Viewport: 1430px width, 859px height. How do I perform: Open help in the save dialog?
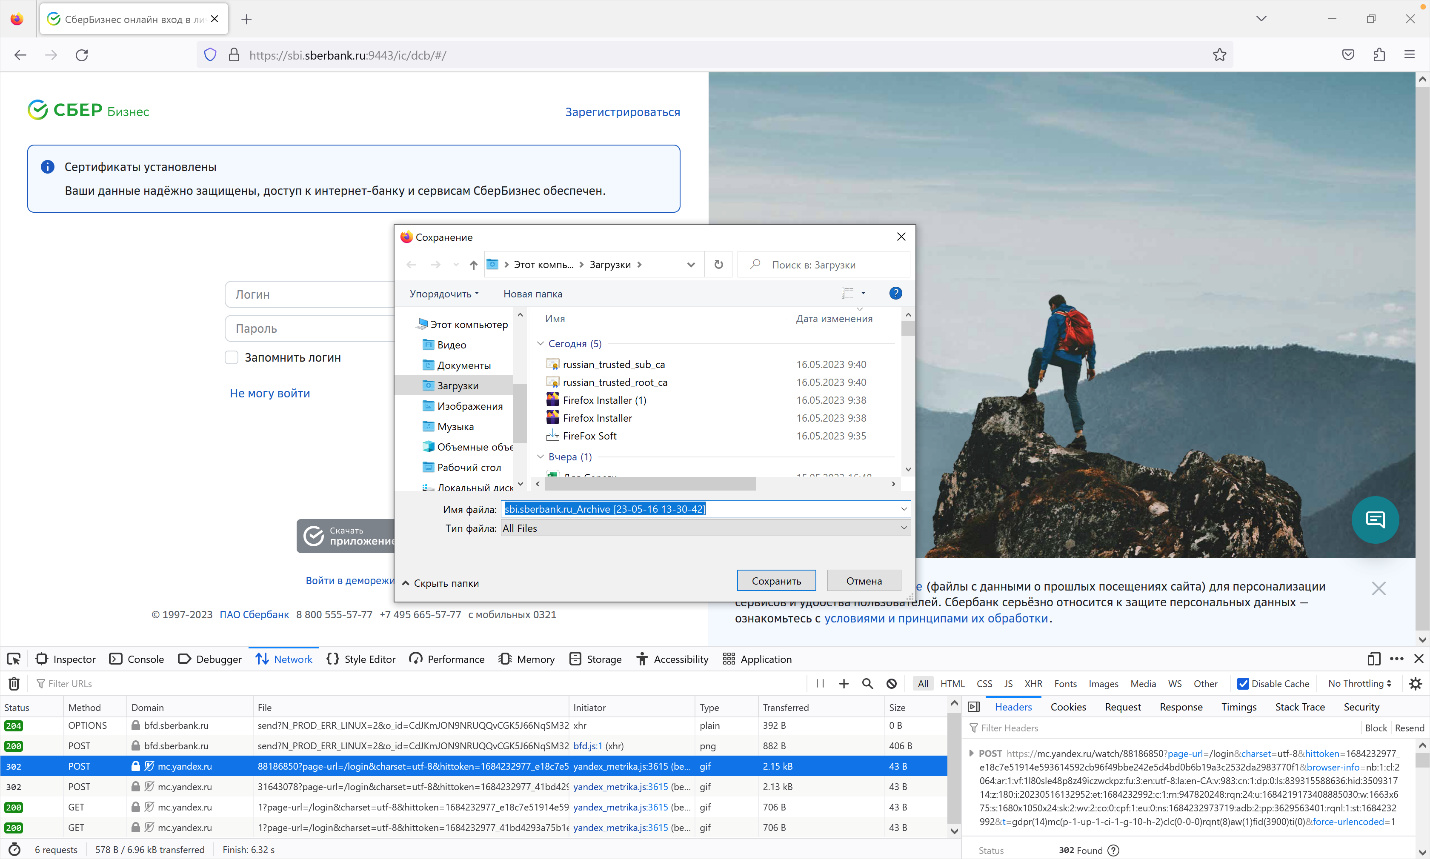coord(895,293)
